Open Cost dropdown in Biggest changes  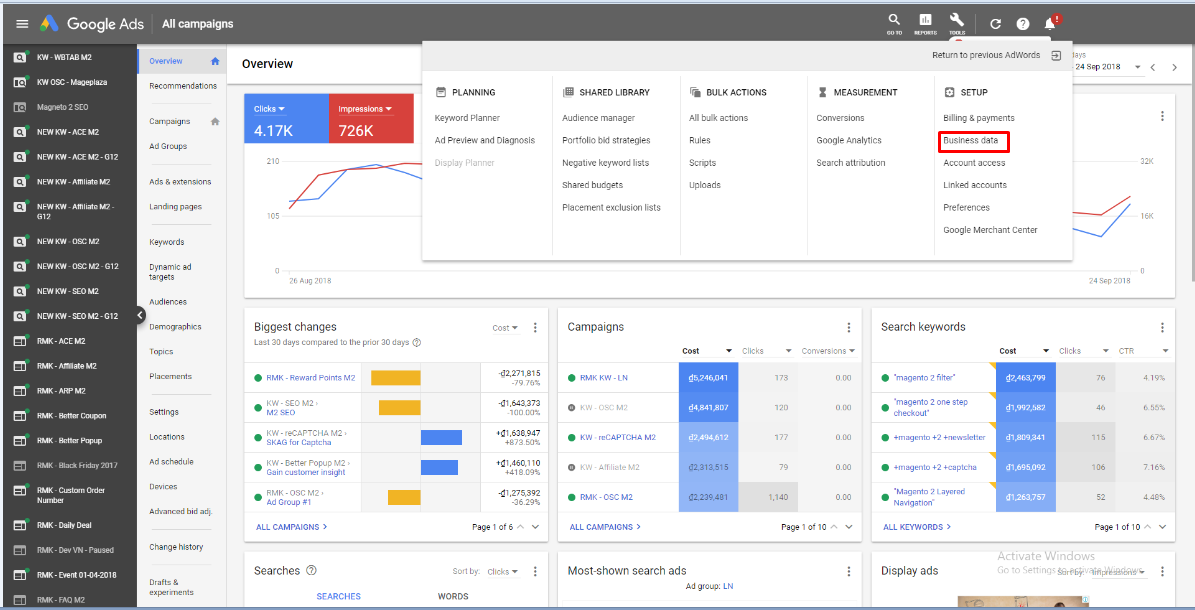click(x=505, y=328)
